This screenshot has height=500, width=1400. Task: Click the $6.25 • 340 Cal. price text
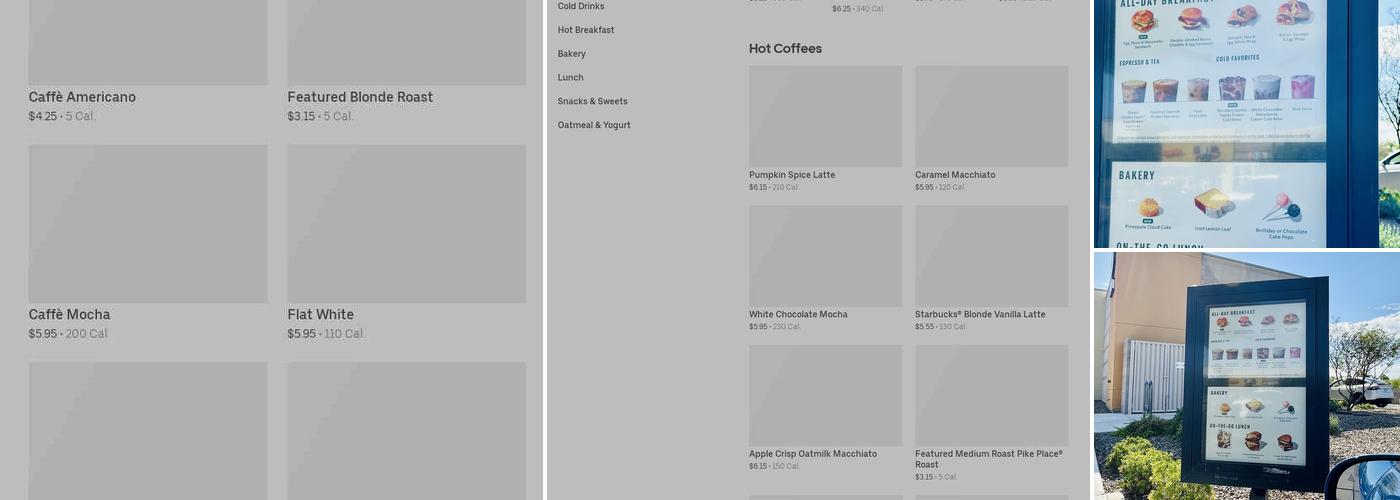[x=858, y=9]
